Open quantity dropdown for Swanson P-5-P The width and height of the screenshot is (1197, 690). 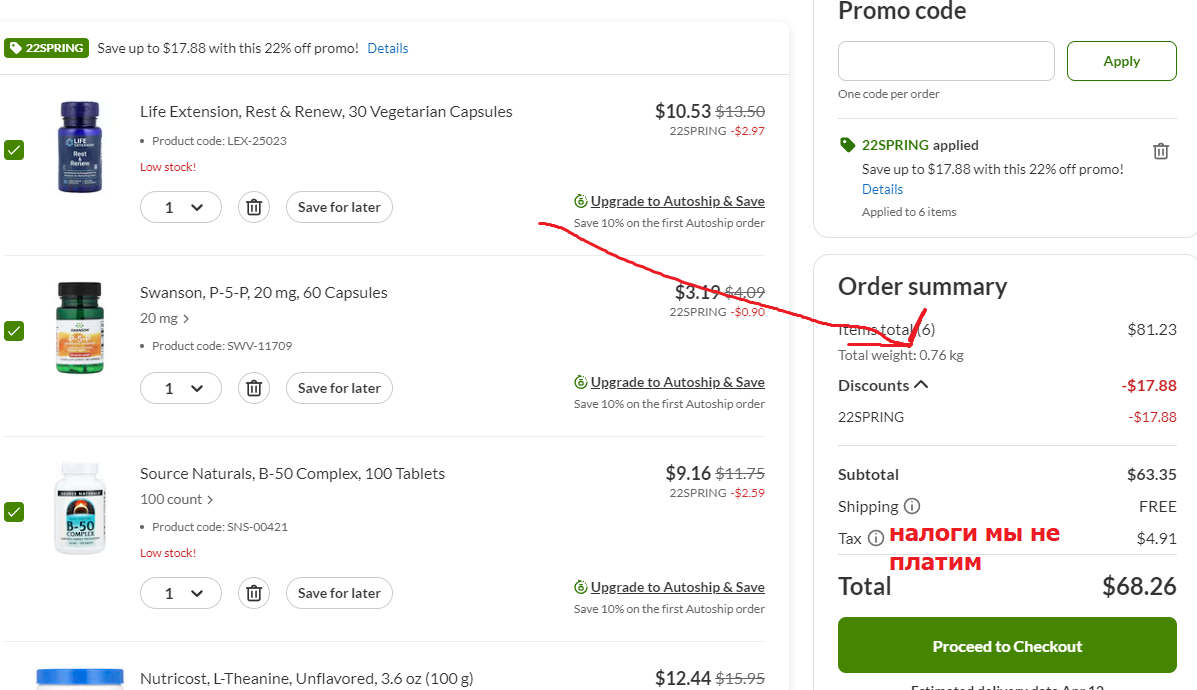tap(181, 389)
